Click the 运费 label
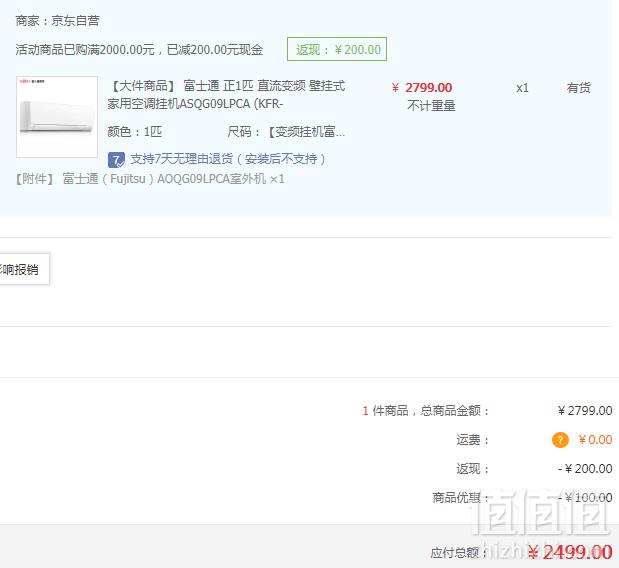 [x=473, y=440]
